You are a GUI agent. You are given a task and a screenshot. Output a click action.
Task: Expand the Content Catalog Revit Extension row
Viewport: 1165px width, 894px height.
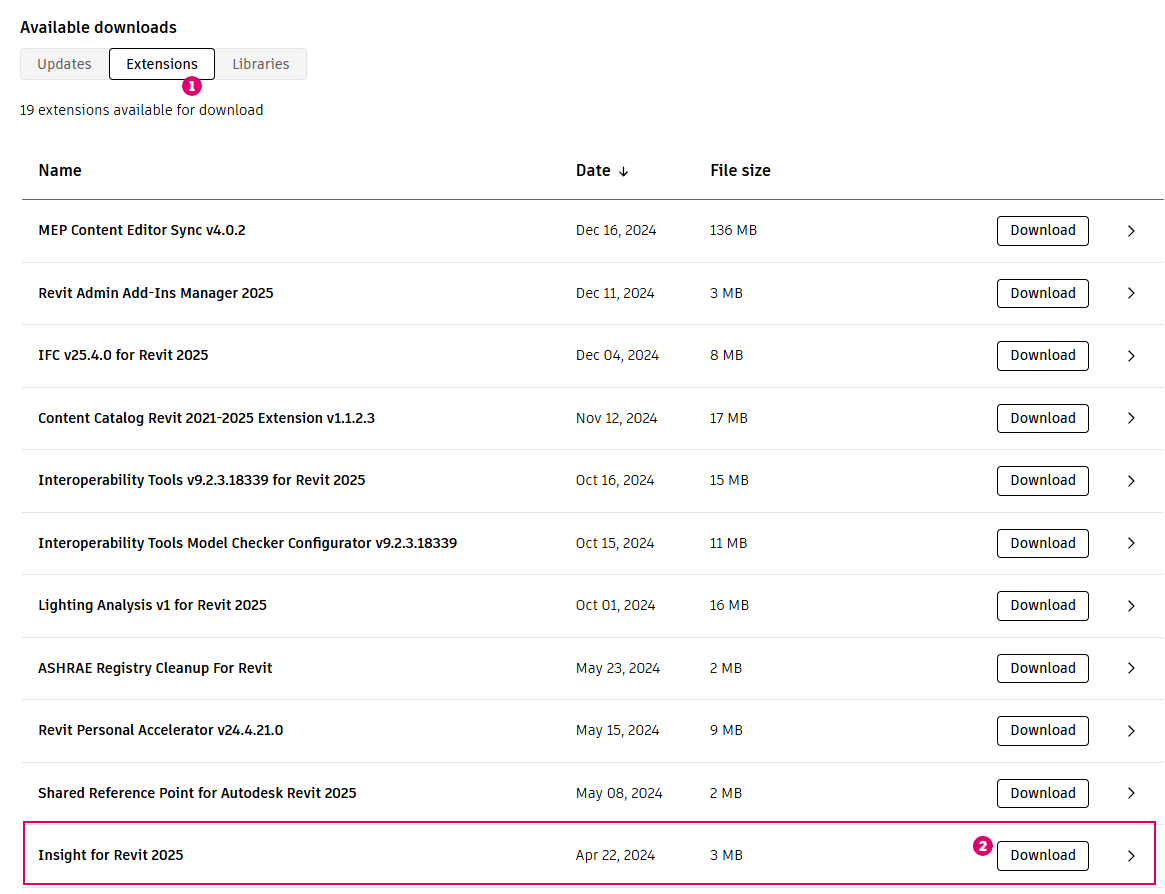[1131, 418]
